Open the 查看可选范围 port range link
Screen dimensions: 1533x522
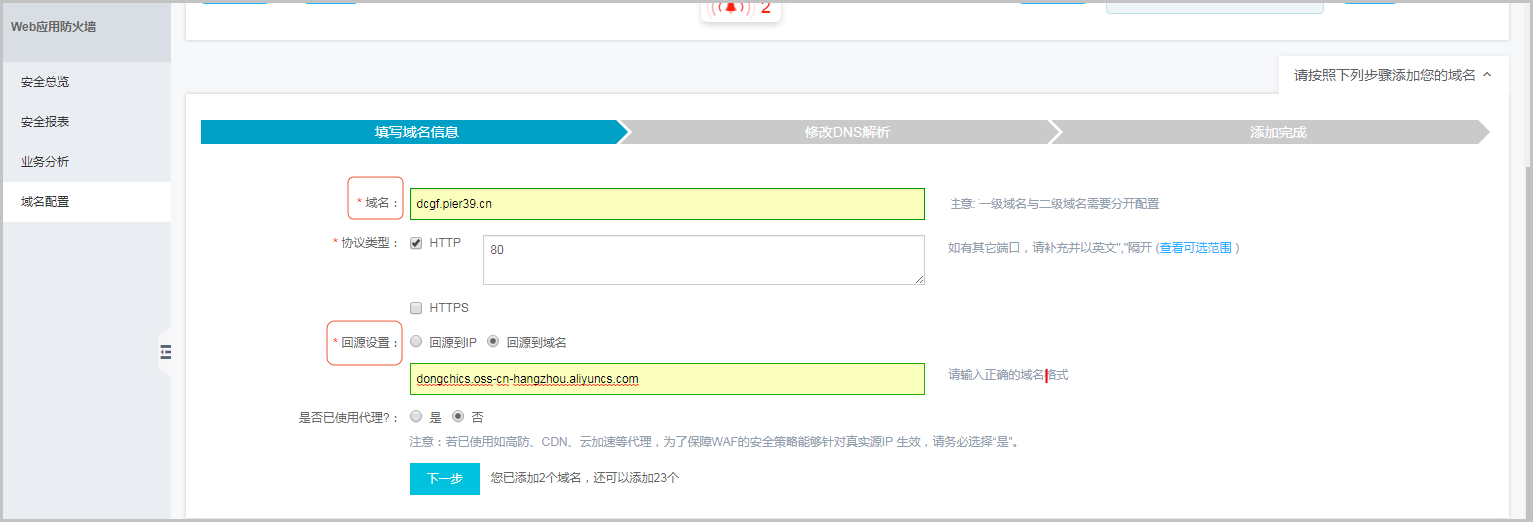pyautogui.click(x=1195, y=248)
